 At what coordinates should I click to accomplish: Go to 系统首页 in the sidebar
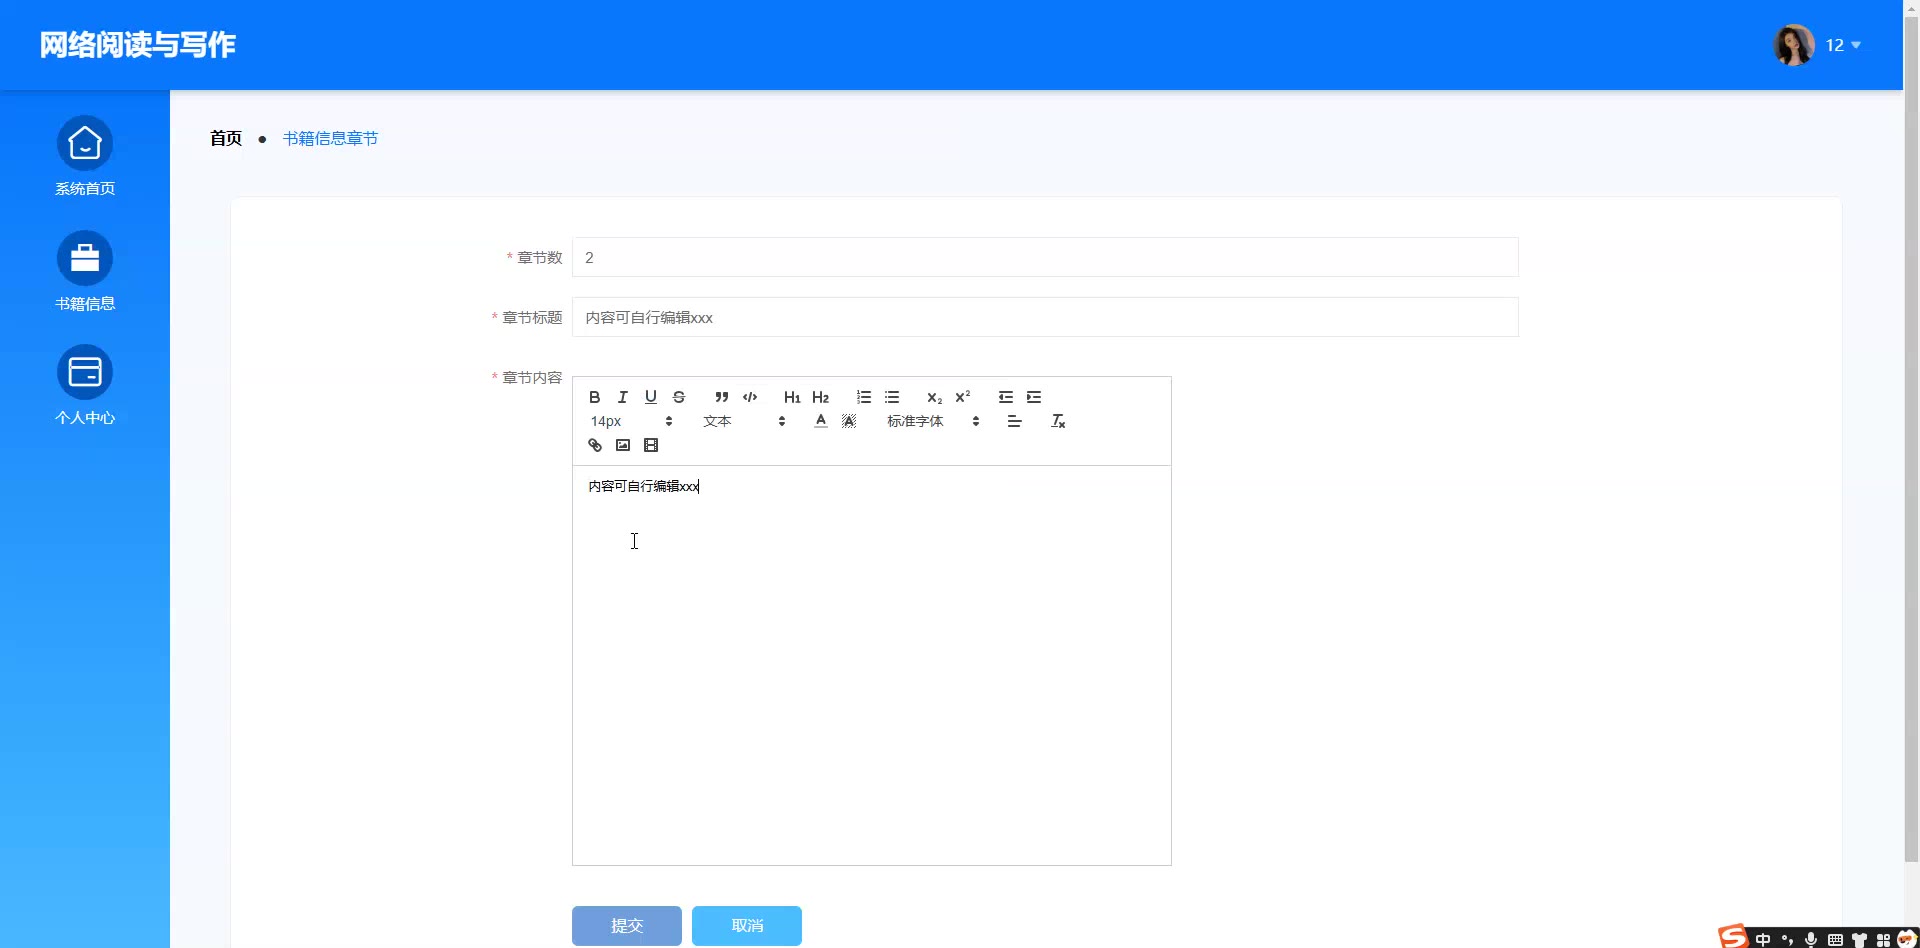[85, 157]
